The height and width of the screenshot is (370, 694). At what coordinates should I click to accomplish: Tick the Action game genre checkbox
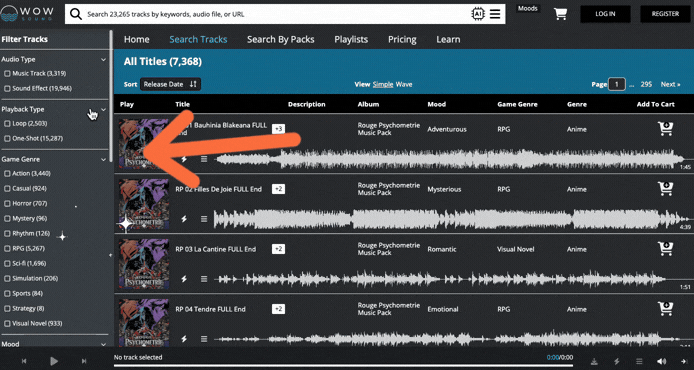coord(7,173)
